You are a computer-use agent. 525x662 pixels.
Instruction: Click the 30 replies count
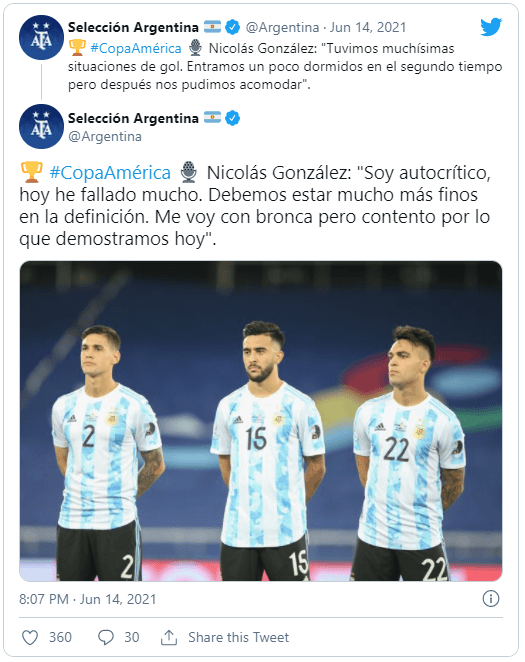tap(132, 637)
